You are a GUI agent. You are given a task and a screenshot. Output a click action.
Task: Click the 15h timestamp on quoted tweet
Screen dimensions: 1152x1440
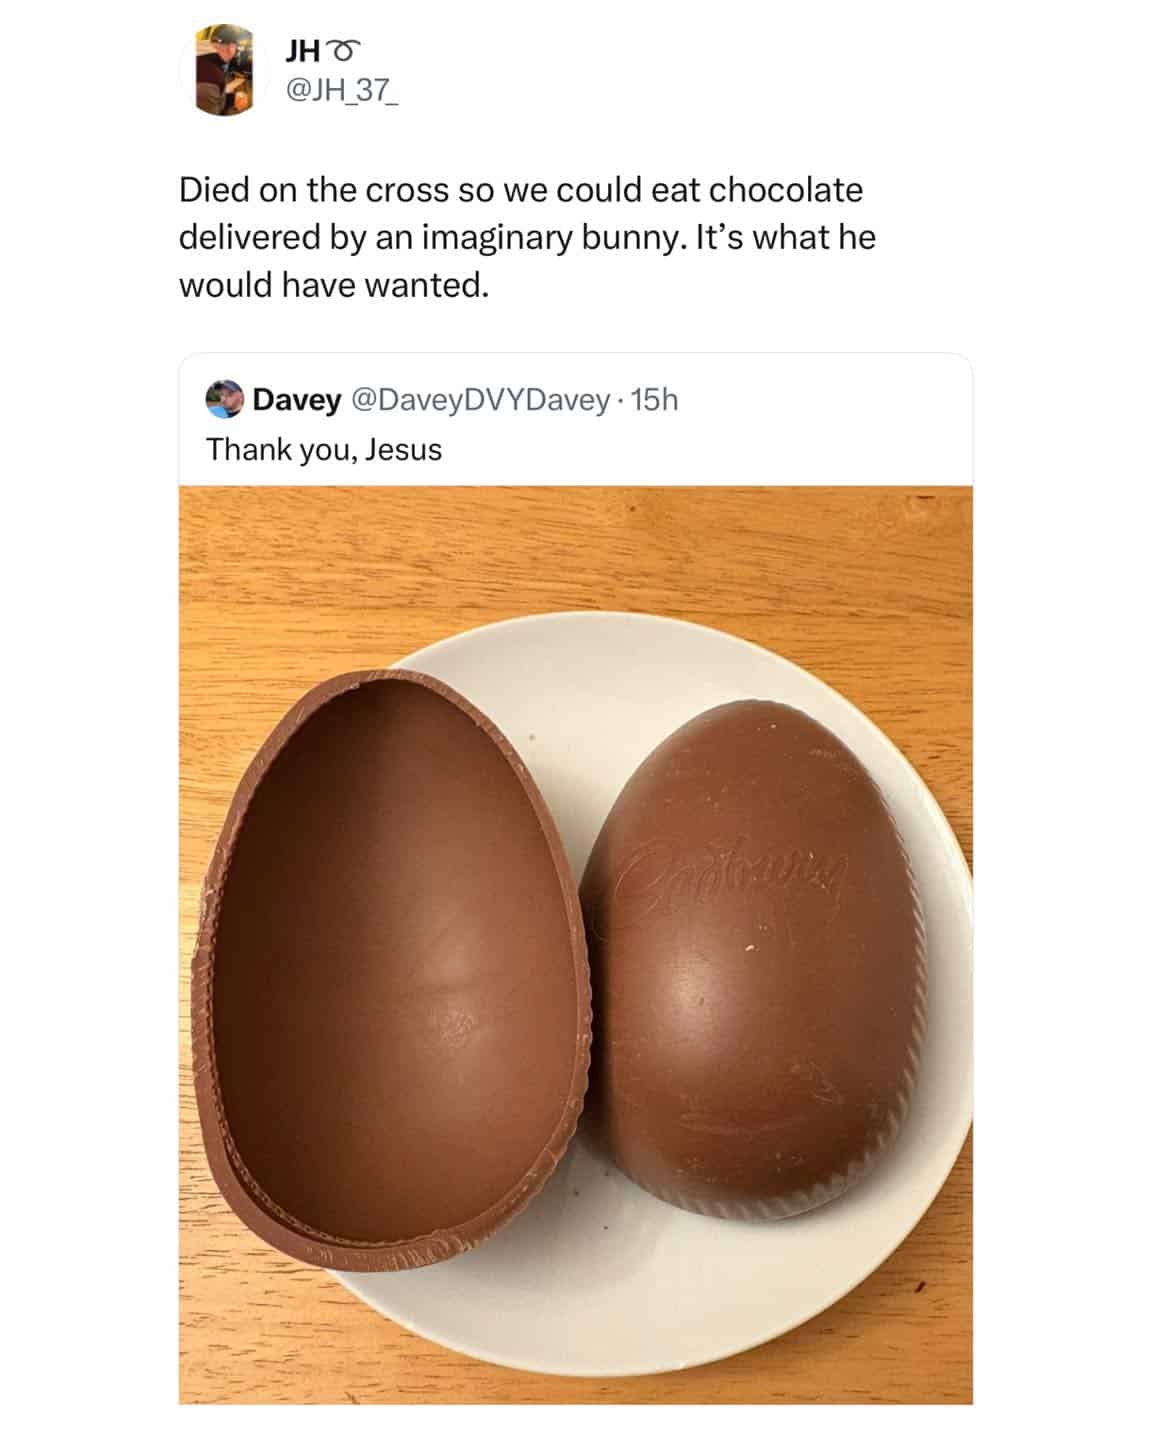[x=656, y=400]
